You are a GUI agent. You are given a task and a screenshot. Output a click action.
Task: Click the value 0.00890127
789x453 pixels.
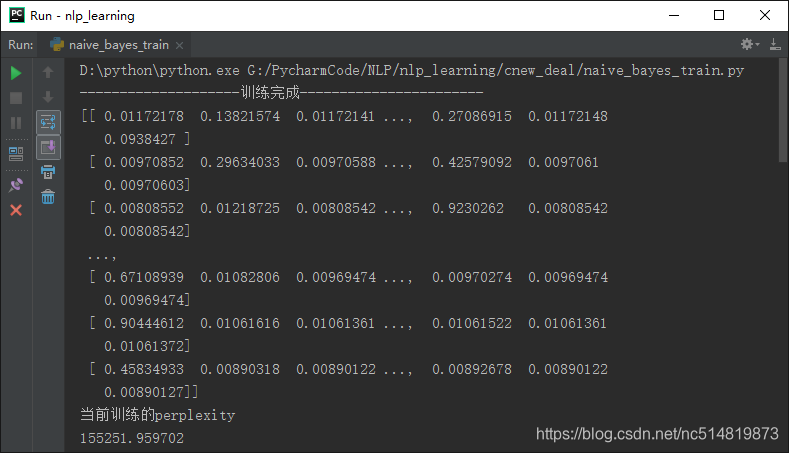pyautogui.click(x=144, y=392)
